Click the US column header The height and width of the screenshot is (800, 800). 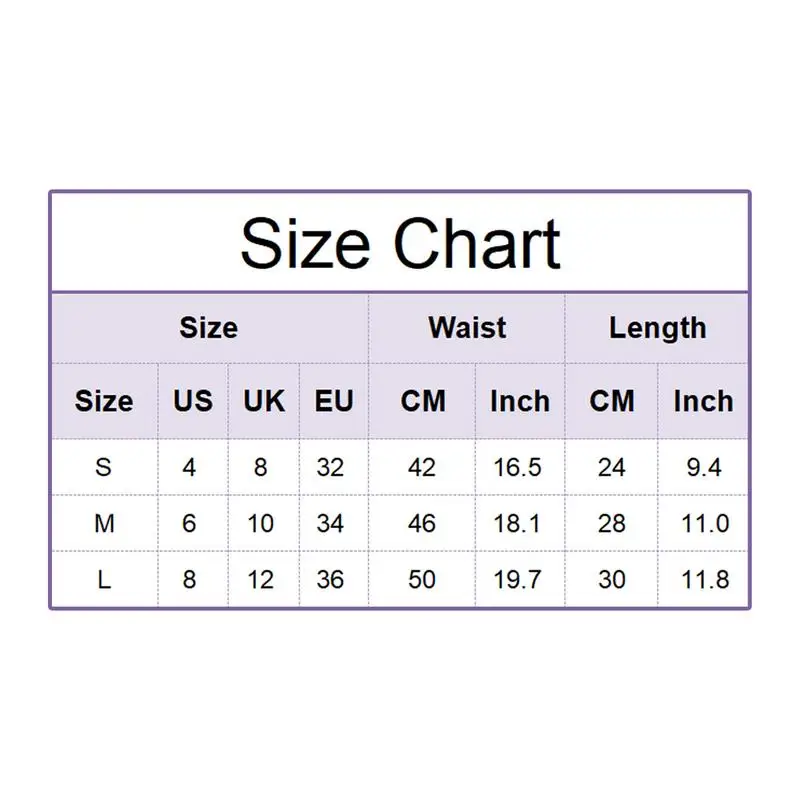click(x=193, y=401)
